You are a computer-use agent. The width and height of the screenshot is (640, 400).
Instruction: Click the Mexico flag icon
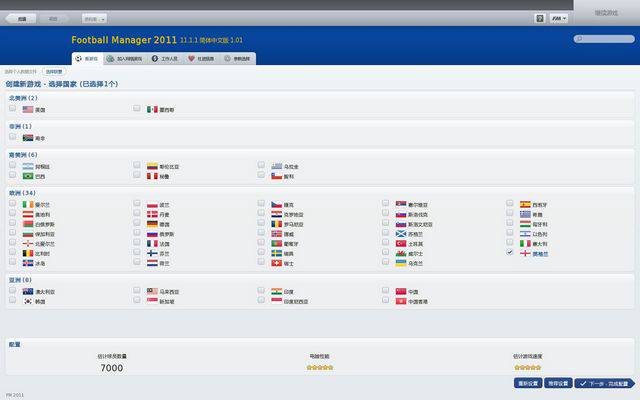[x=152, y=109]
